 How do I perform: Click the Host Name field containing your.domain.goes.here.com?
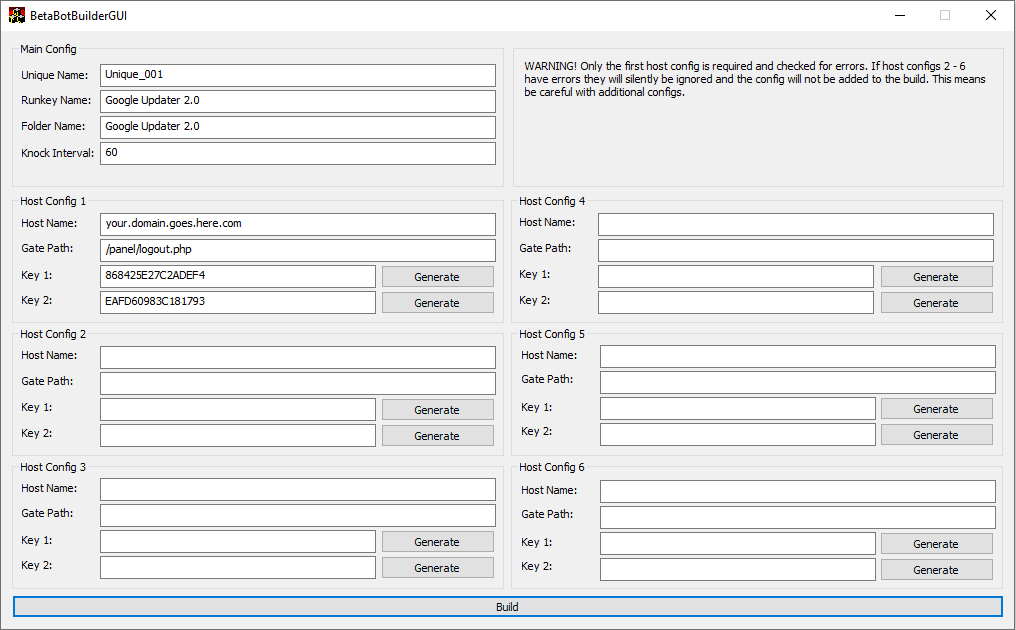[x=297, y=224]
